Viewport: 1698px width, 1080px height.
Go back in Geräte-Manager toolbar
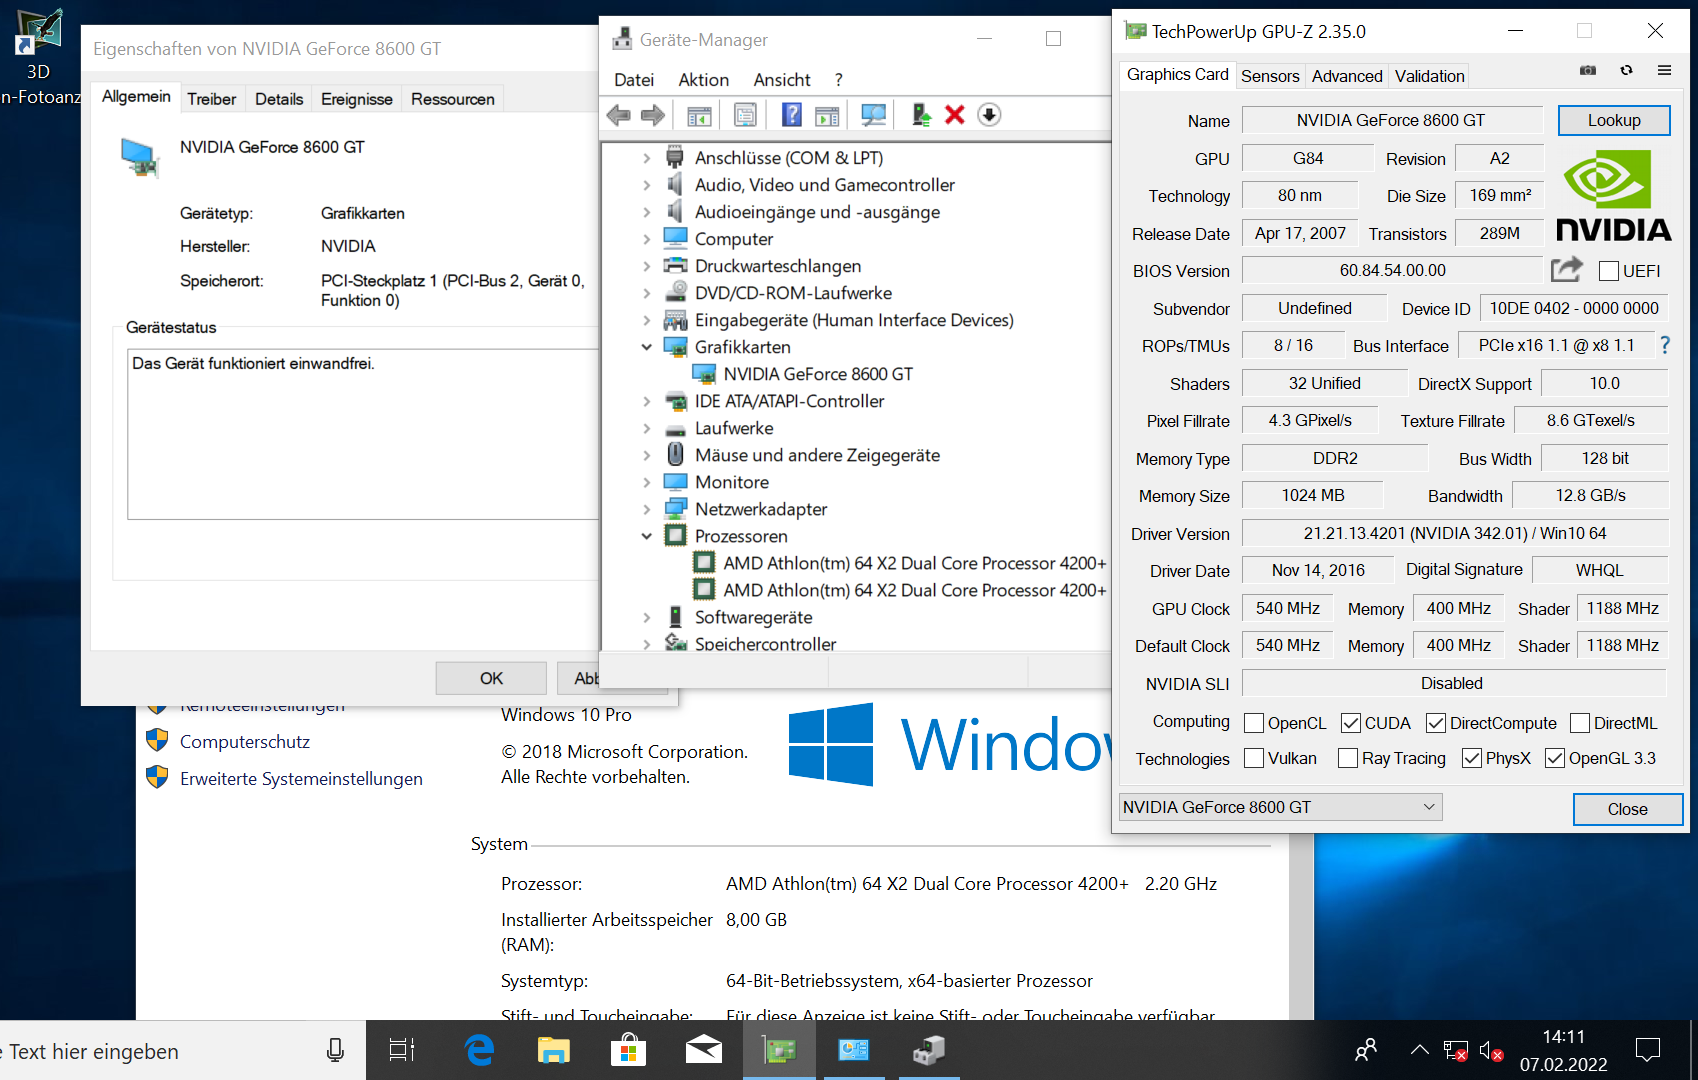coord(619,115)
